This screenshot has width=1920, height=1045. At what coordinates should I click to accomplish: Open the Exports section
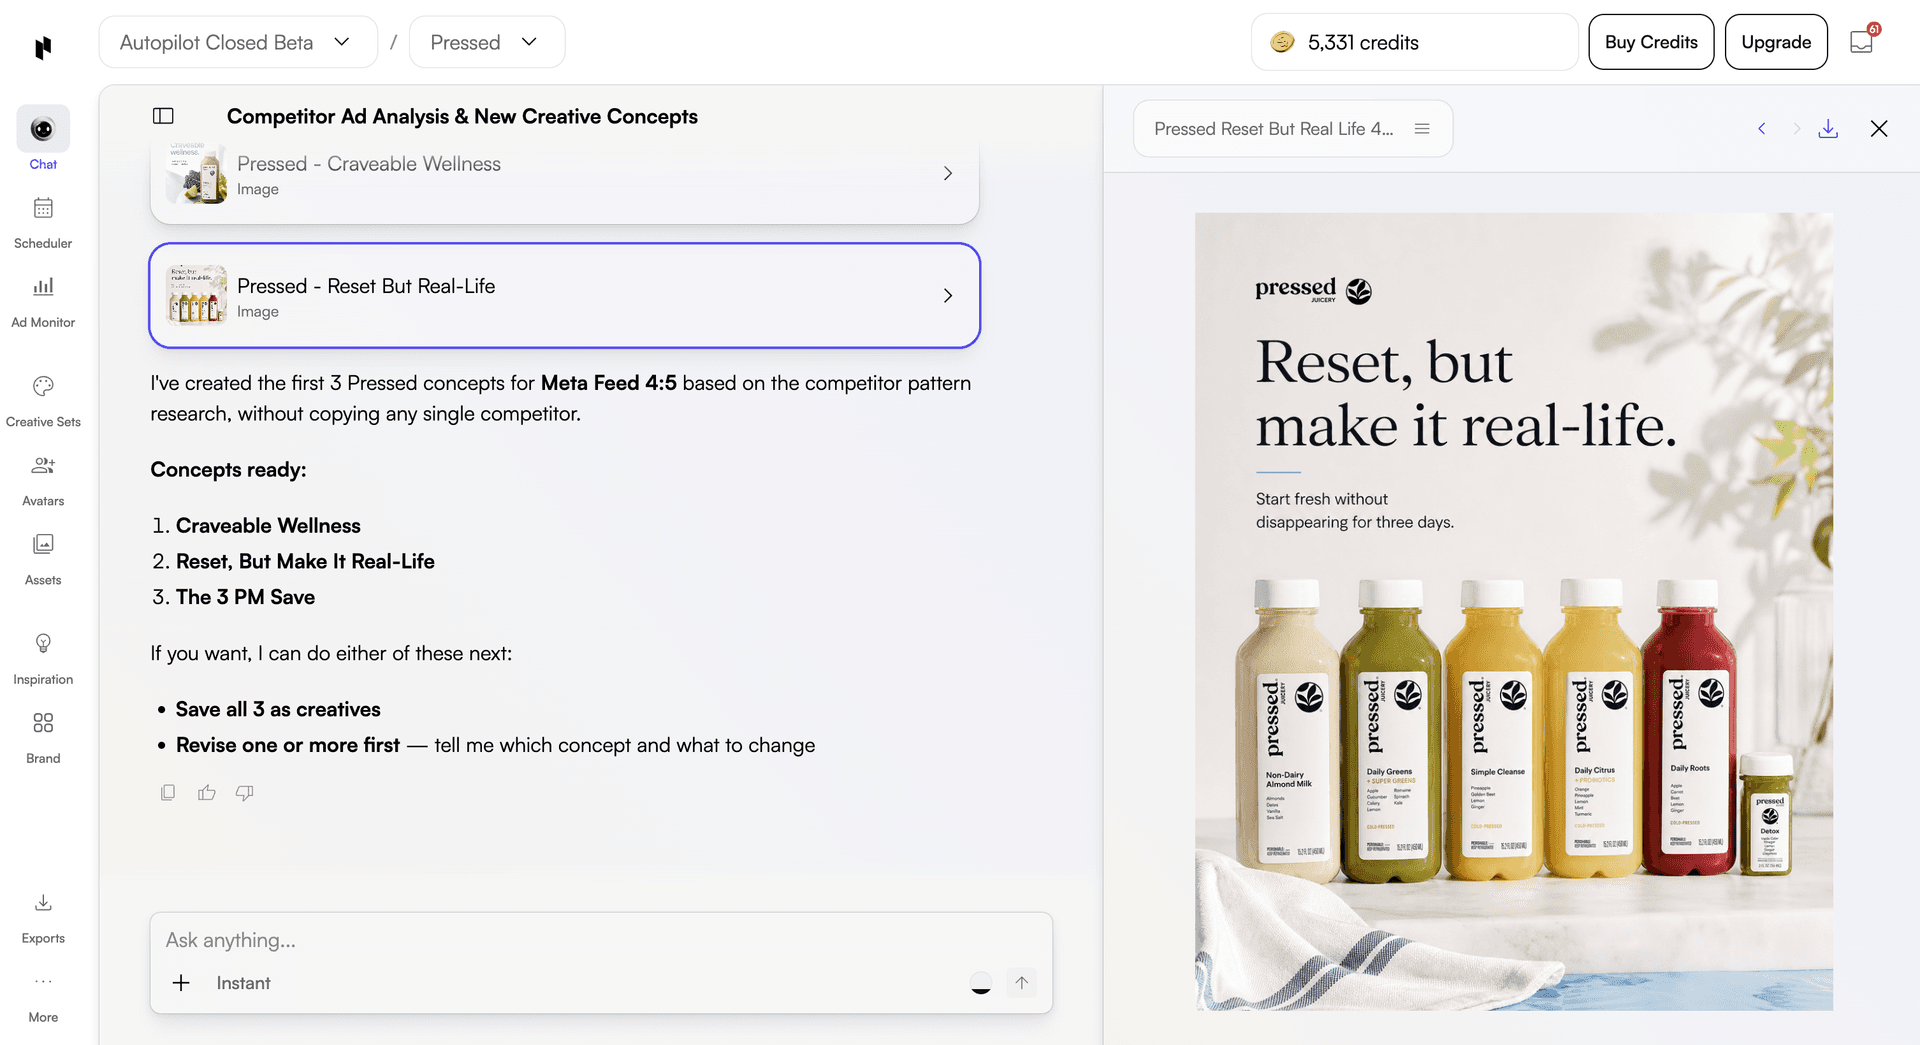point(43,917)
